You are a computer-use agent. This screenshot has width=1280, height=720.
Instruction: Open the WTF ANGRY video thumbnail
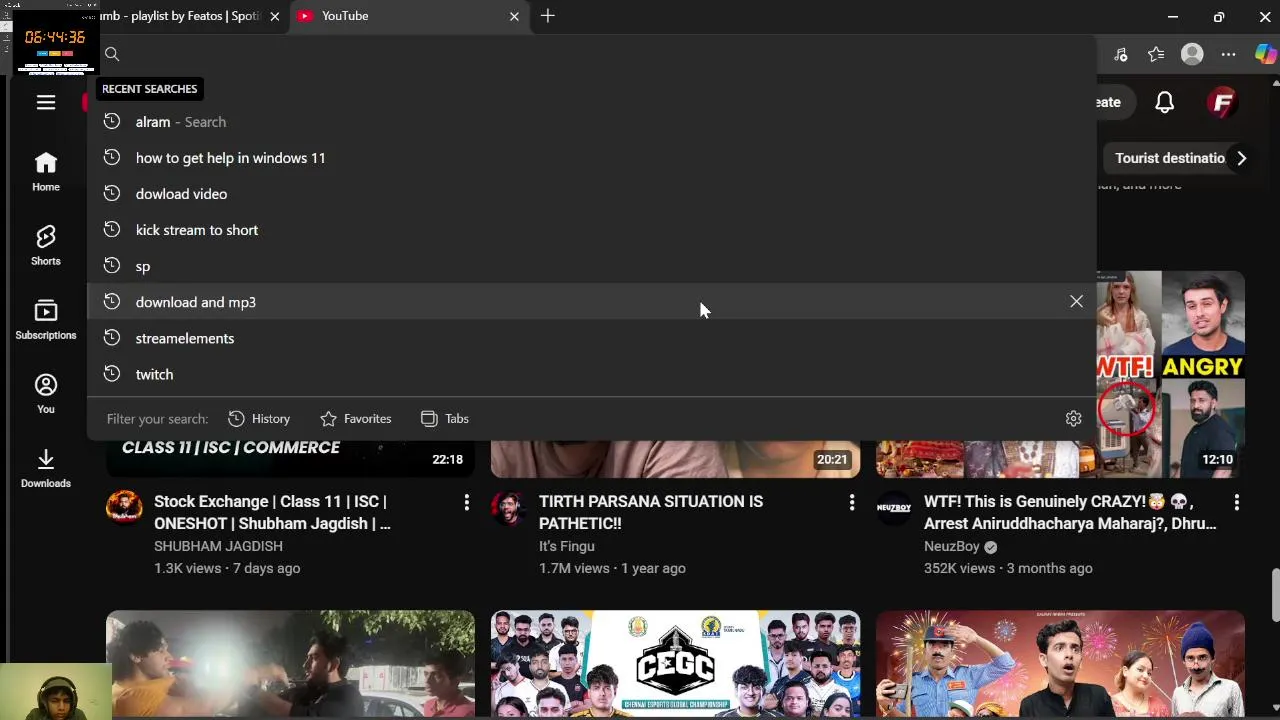[1171, 374]
